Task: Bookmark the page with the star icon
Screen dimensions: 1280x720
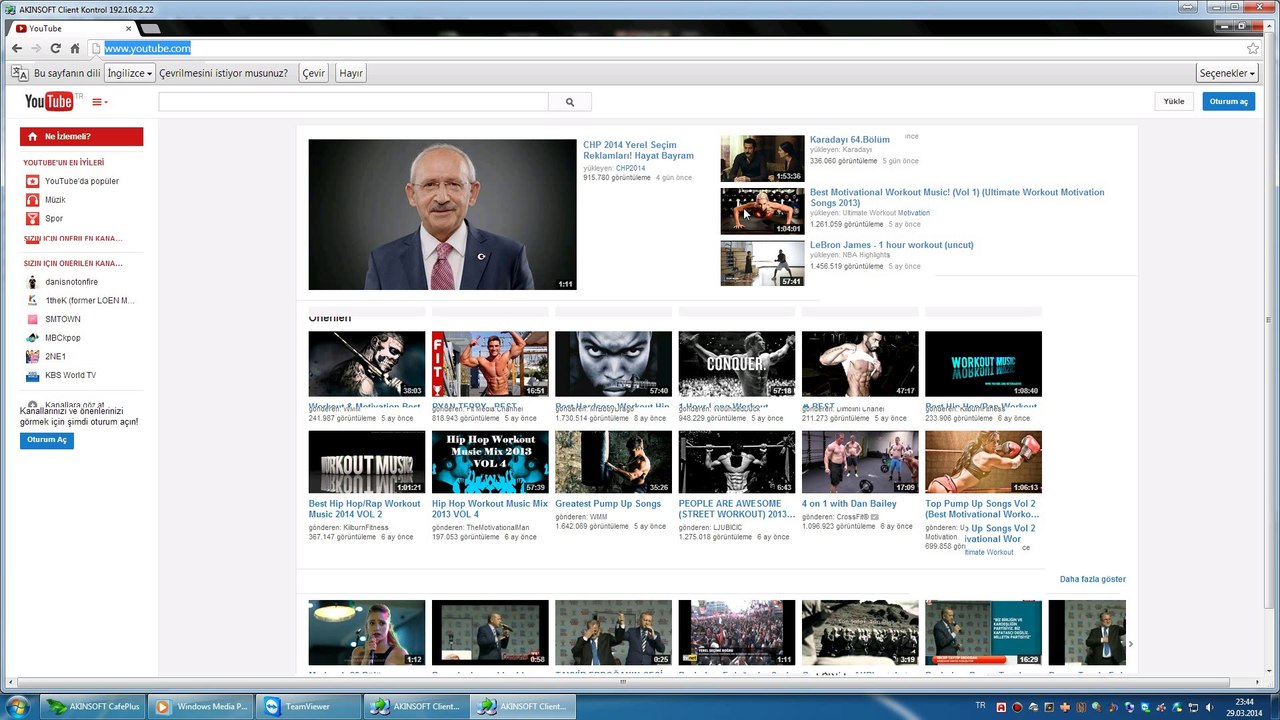Action: pyautogui.click(x=1253, y=48)
